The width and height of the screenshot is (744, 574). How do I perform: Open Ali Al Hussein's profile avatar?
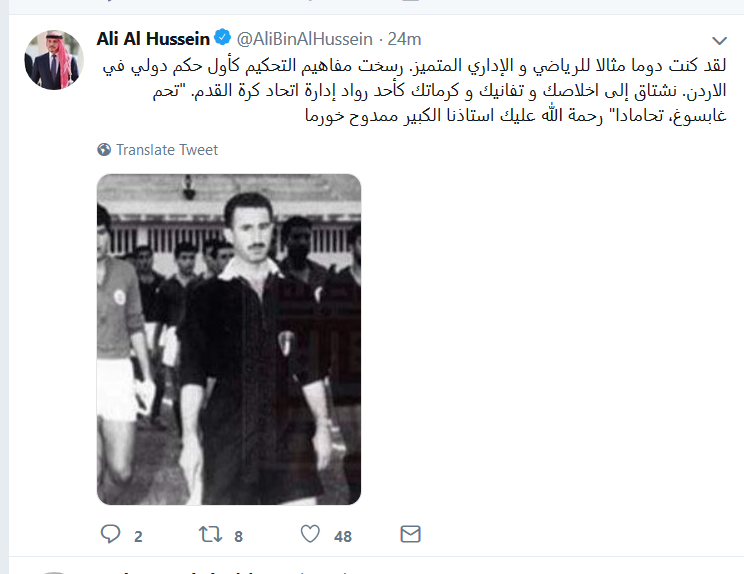54,60
